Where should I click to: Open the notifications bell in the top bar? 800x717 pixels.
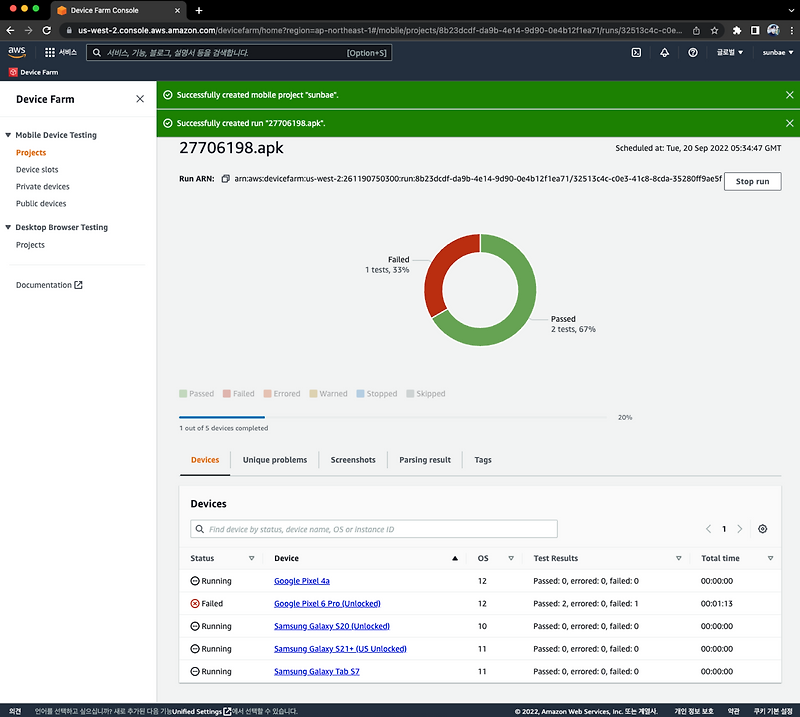(x=662, y=52)
